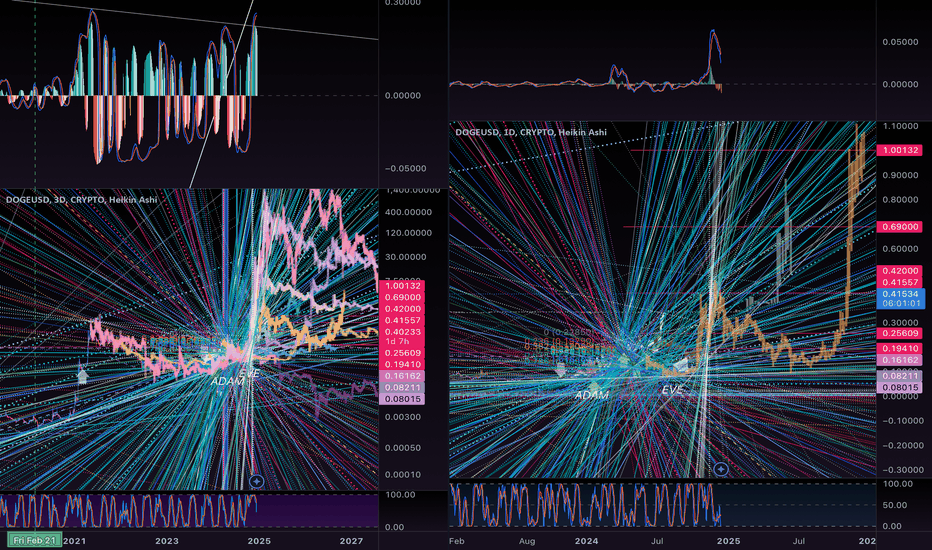The height and width of the screenshot is (550, 932).
Task: Click the Feb label on the 1D time axis
Action: tap(456, 541)
